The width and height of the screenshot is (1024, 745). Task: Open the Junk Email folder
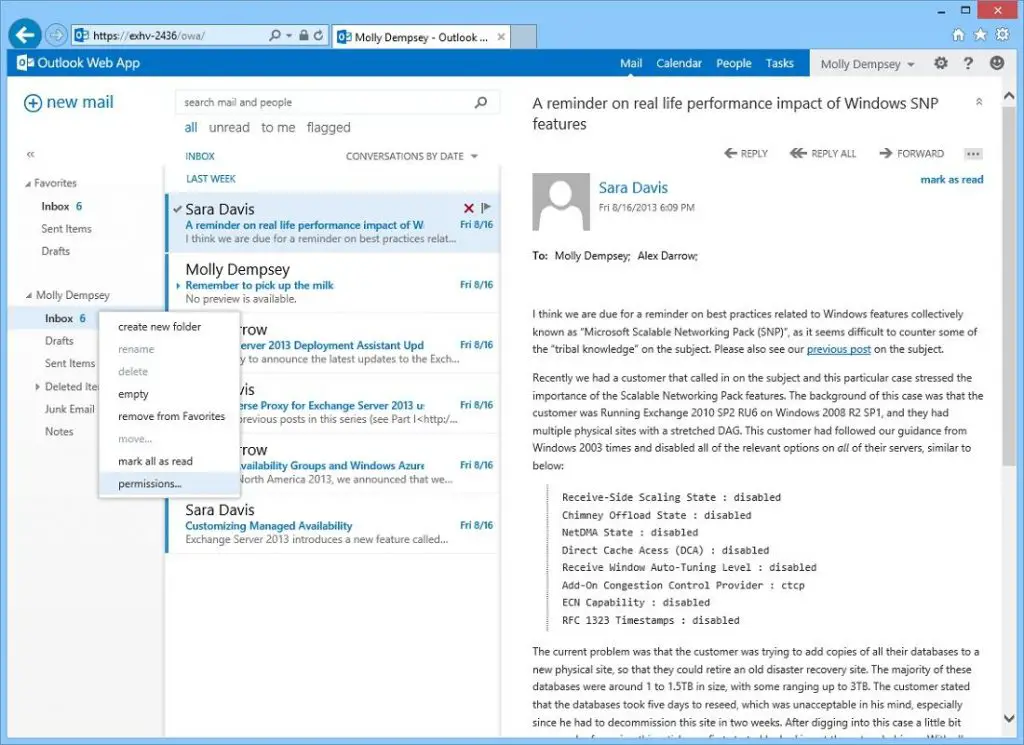69,409
